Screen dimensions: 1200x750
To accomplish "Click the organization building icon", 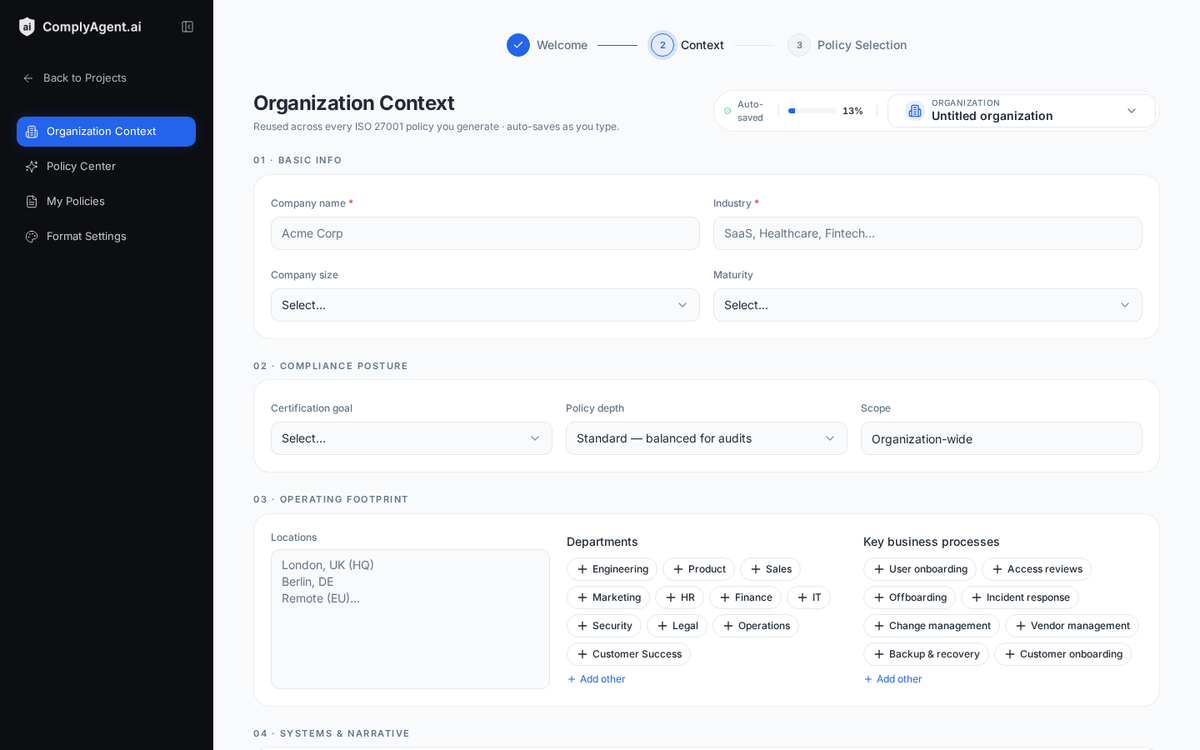I will pyautogui.click(x=915, y=111).
